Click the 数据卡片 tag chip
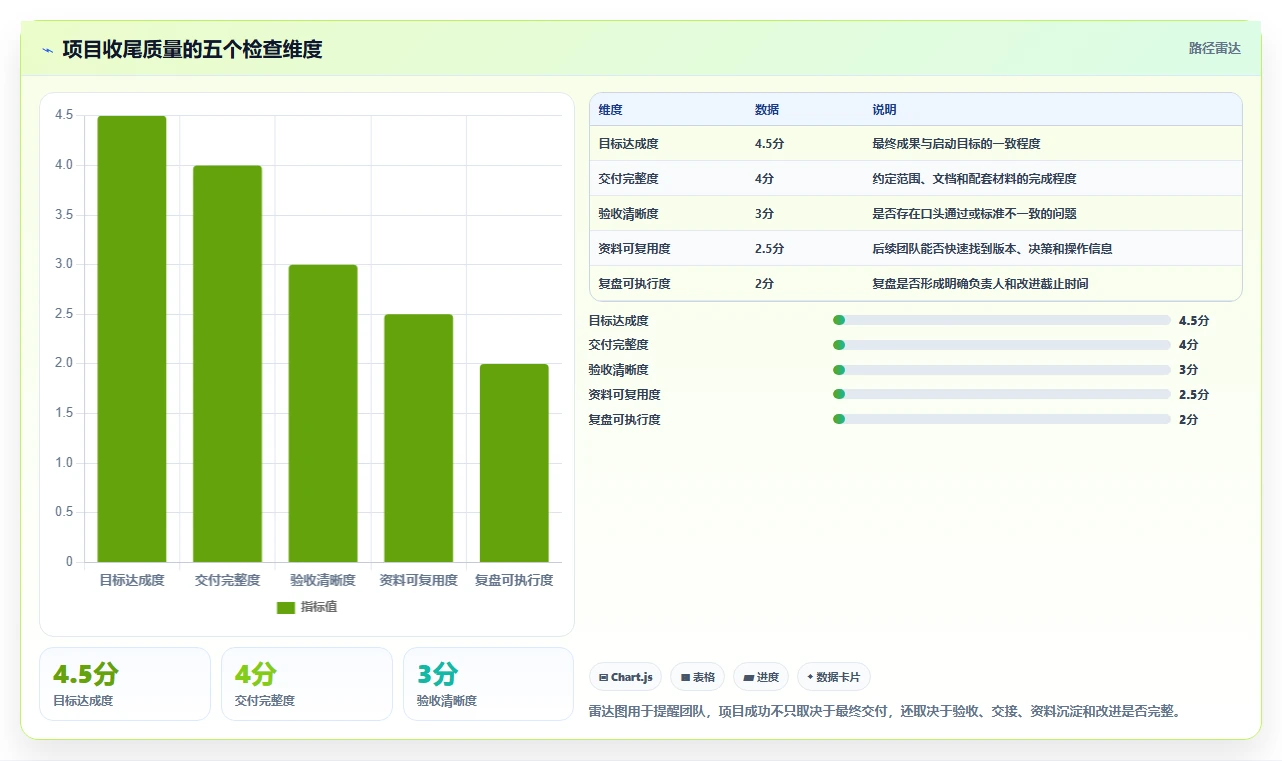This screenshot has width=1282, height=761. [834, 677]
